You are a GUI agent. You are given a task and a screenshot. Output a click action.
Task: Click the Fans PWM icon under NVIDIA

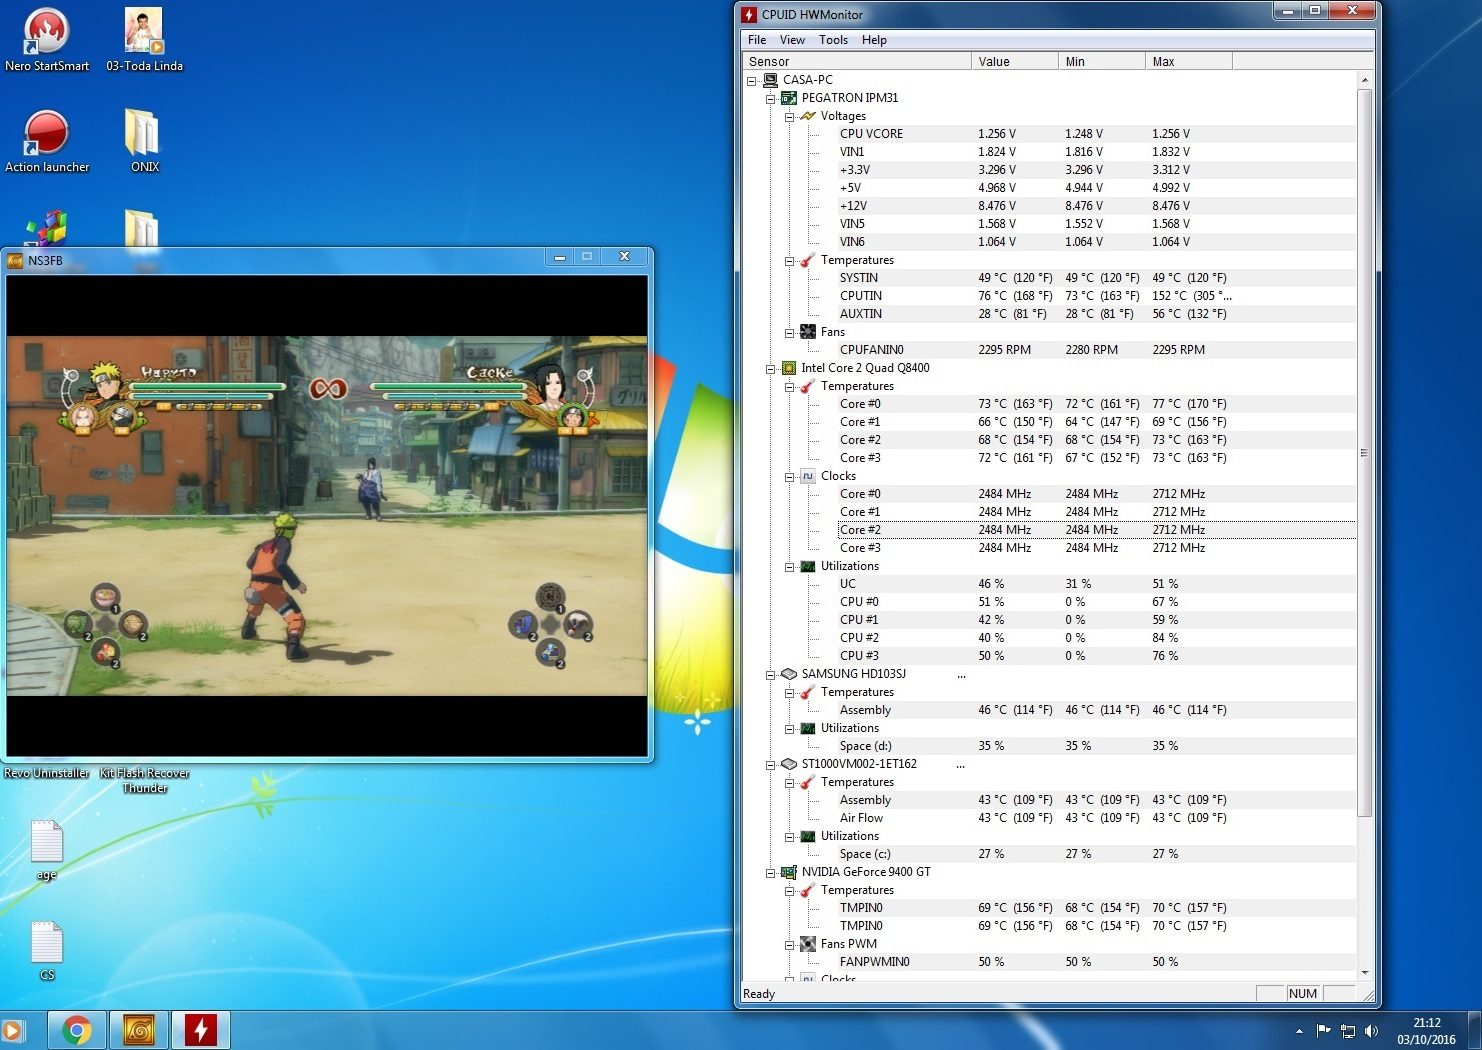point(808,944)
